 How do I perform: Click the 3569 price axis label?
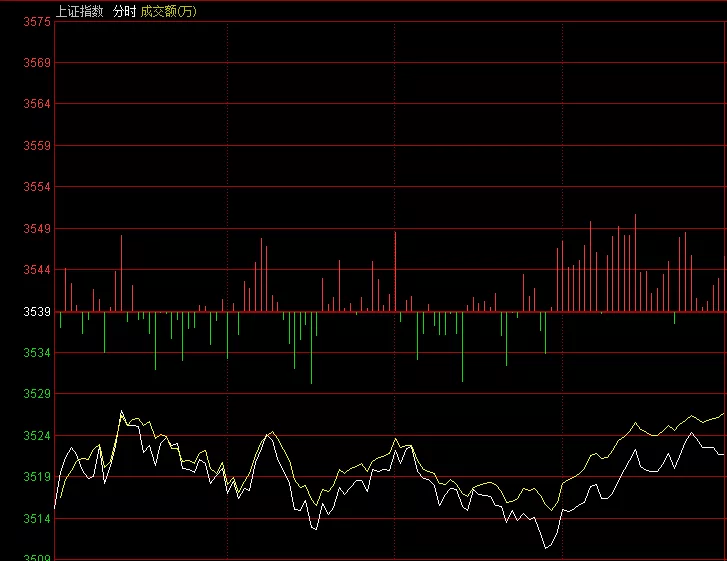[x=37, y=63]
